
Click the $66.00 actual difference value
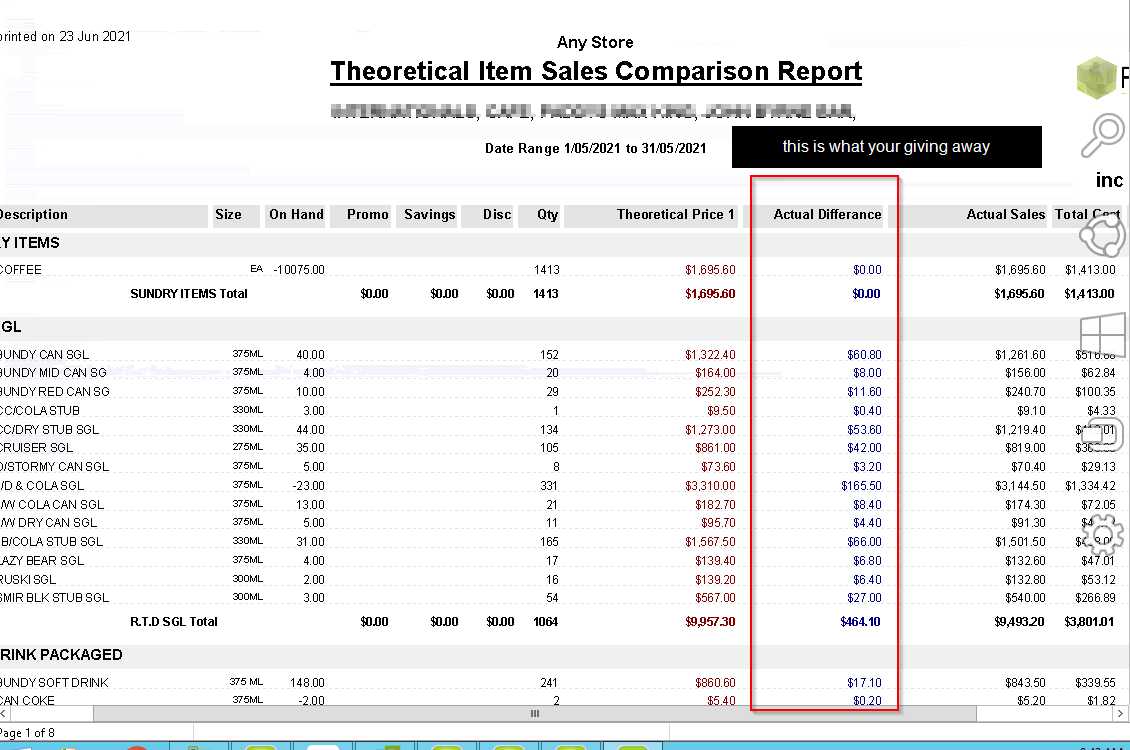click(864, 542)
